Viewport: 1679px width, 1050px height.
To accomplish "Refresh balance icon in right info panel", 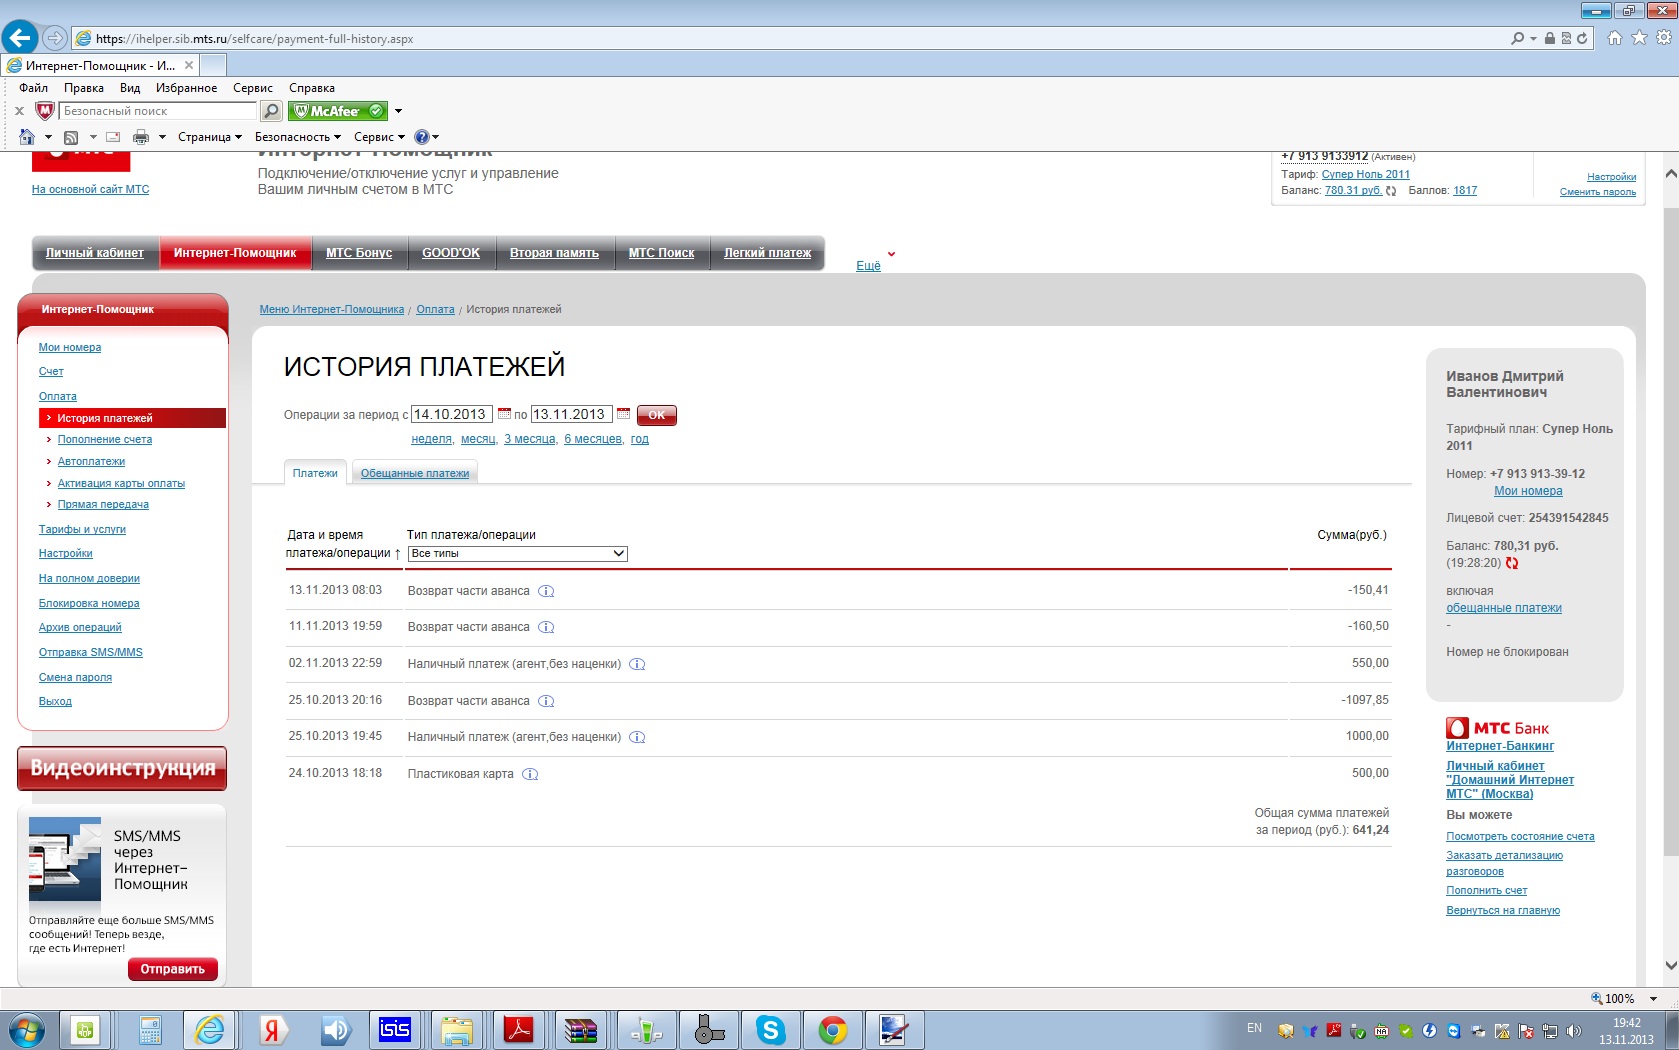I will (x=1512, y=563).
